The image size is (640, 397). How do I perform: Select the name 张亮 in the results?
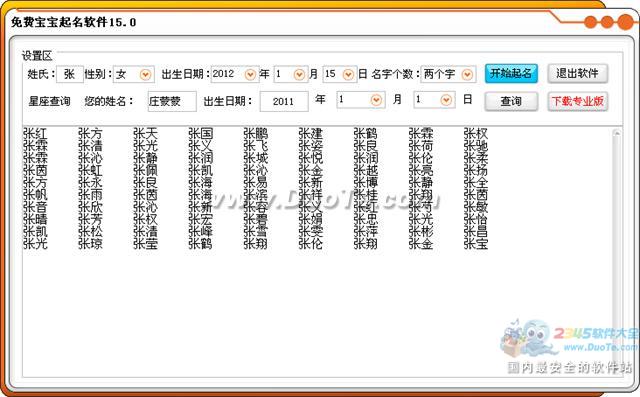(x=421, y=170)
